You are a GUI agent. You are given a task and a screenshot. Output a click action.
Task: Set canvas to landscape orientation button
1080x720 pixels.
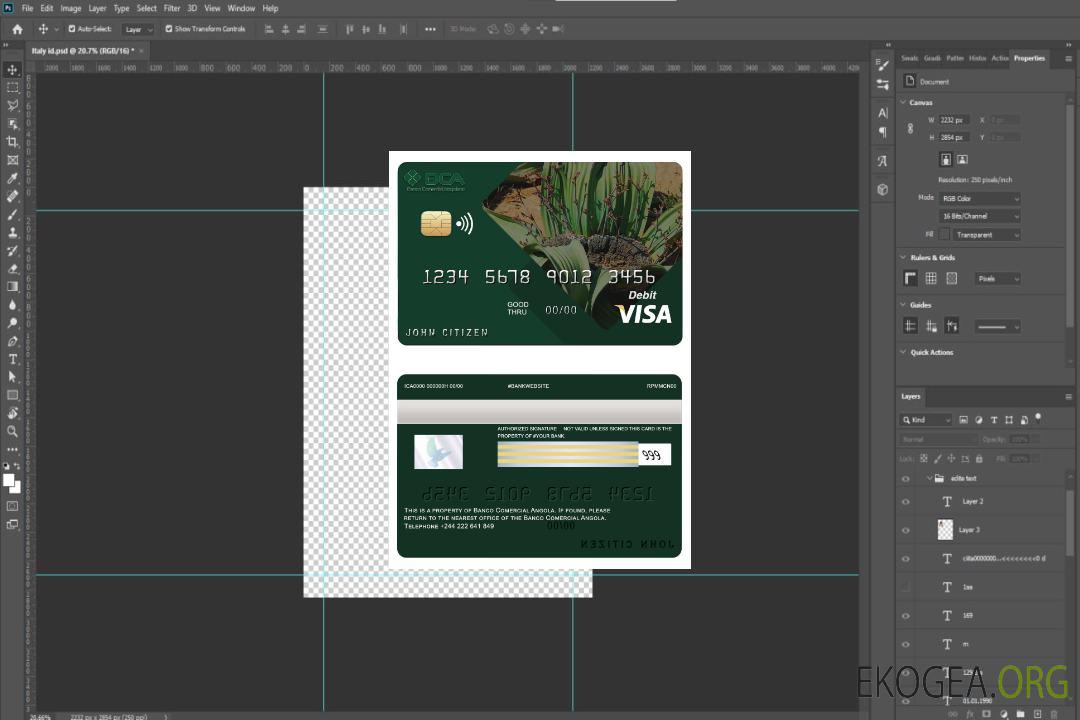coord(962,159)
